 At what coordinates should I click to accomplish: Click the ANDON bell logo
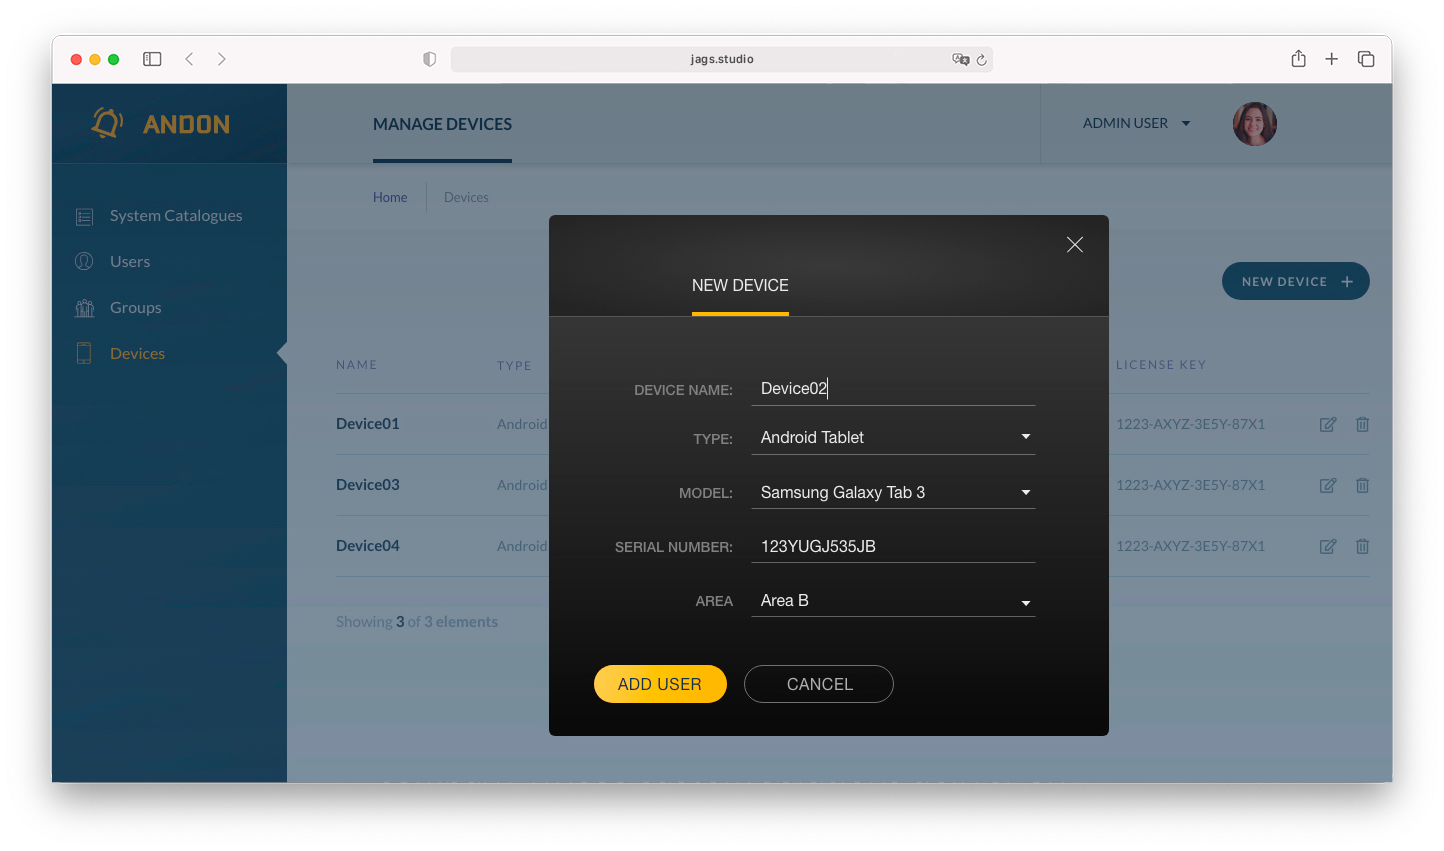click(x=107, y=123)
